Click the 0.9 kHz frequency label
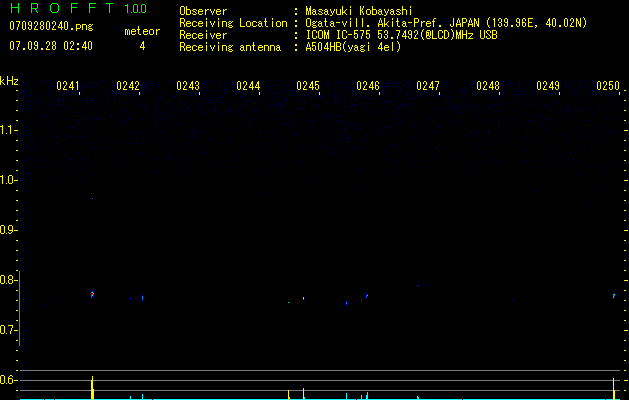Viewport: 629px width, 400px height. click(x=7, y=230)
